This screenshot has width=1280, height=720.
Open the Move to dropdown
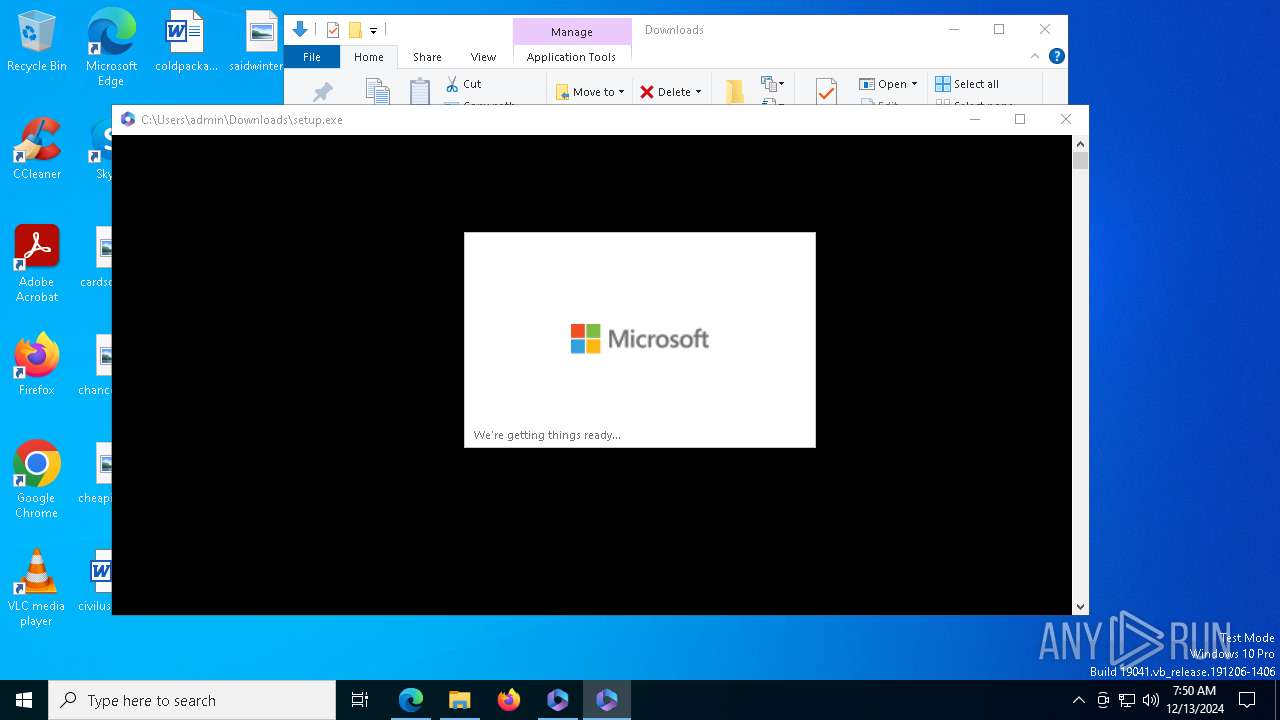pyautogui.click(x=590, y=92)
